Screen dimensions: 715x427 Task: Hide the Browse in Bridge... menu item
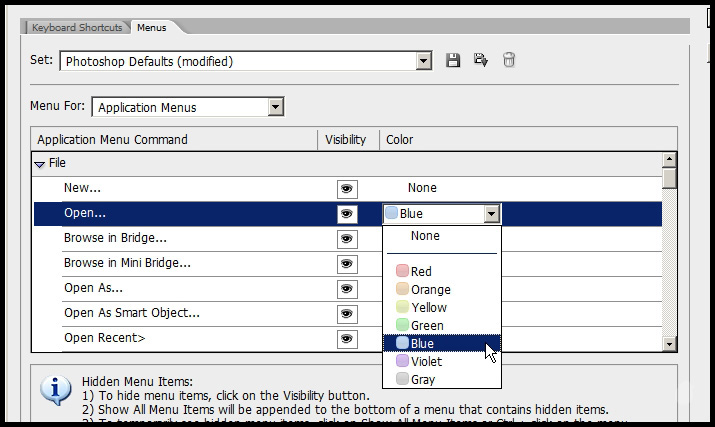coord(347,239)
